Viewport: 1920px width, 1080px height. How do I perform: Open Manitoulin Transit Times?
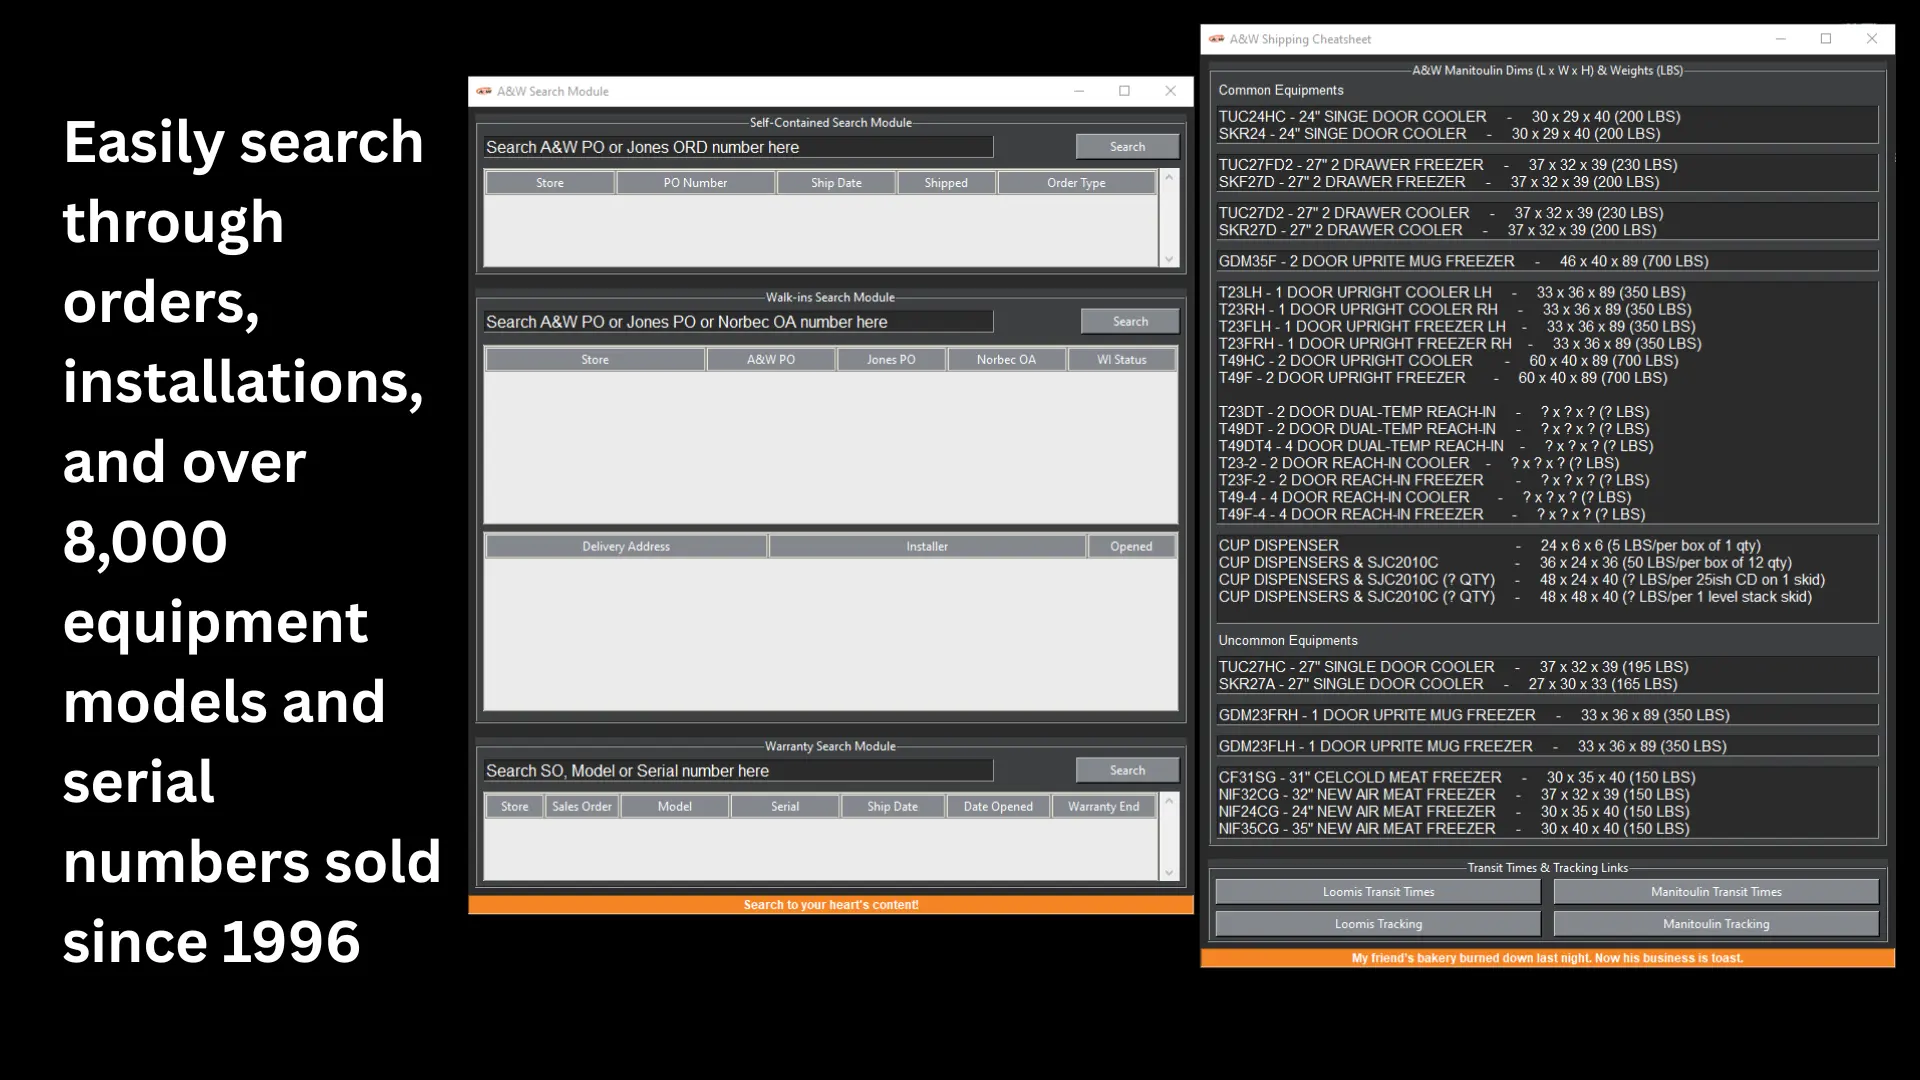click(1716, 891)
